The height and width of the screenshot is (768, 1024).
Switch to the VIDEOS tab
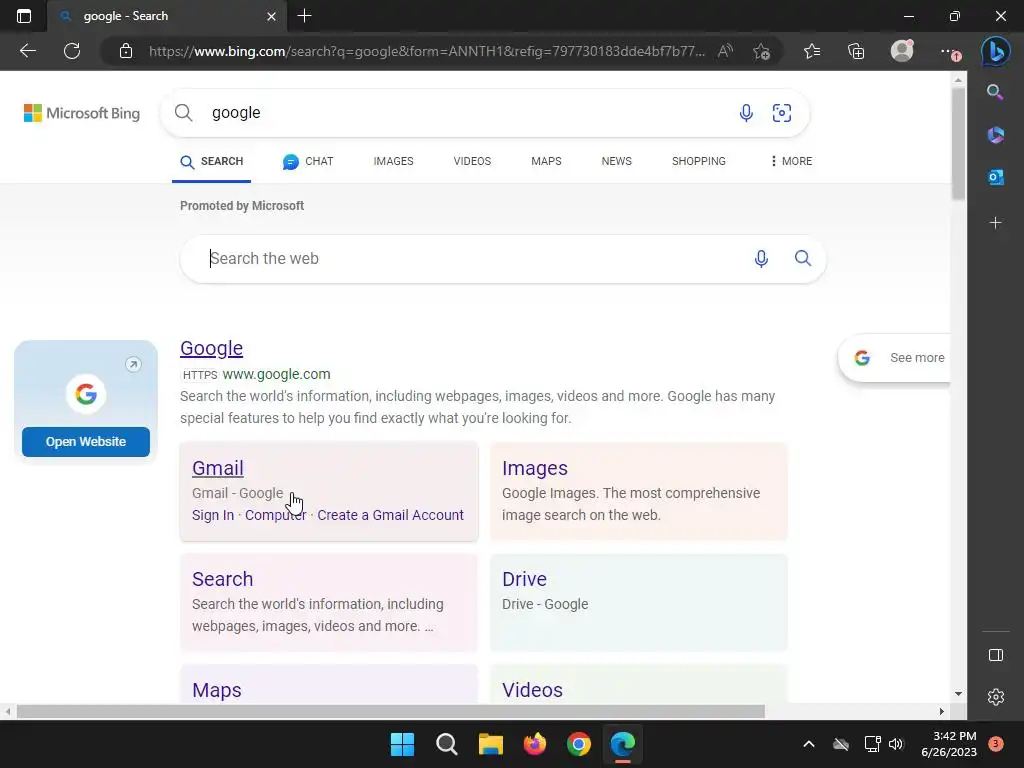click(x=472, y=161)
